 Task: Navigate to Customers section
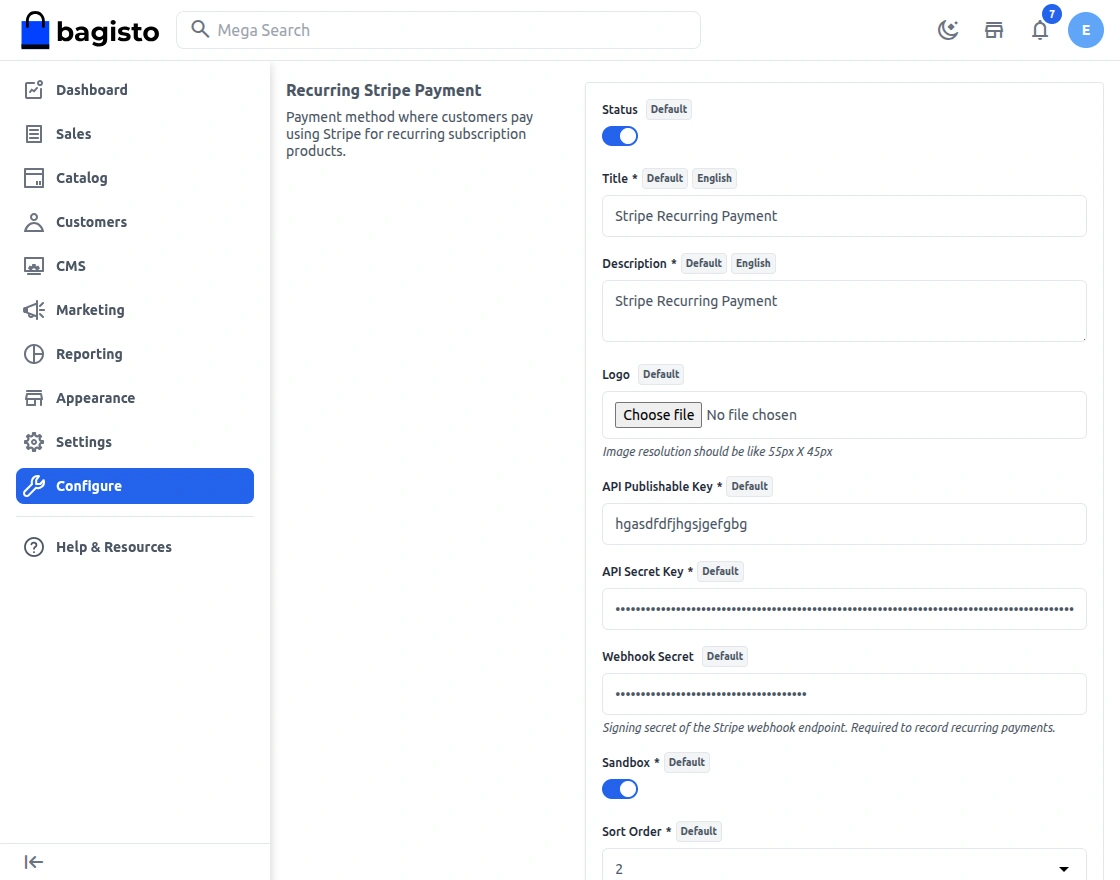coord(135,222)
